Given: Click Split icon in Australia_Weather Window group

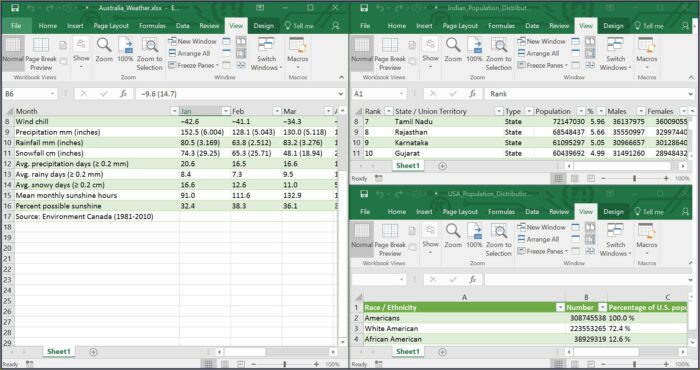Looking at the screenshot, I should [x=226, y=42].
